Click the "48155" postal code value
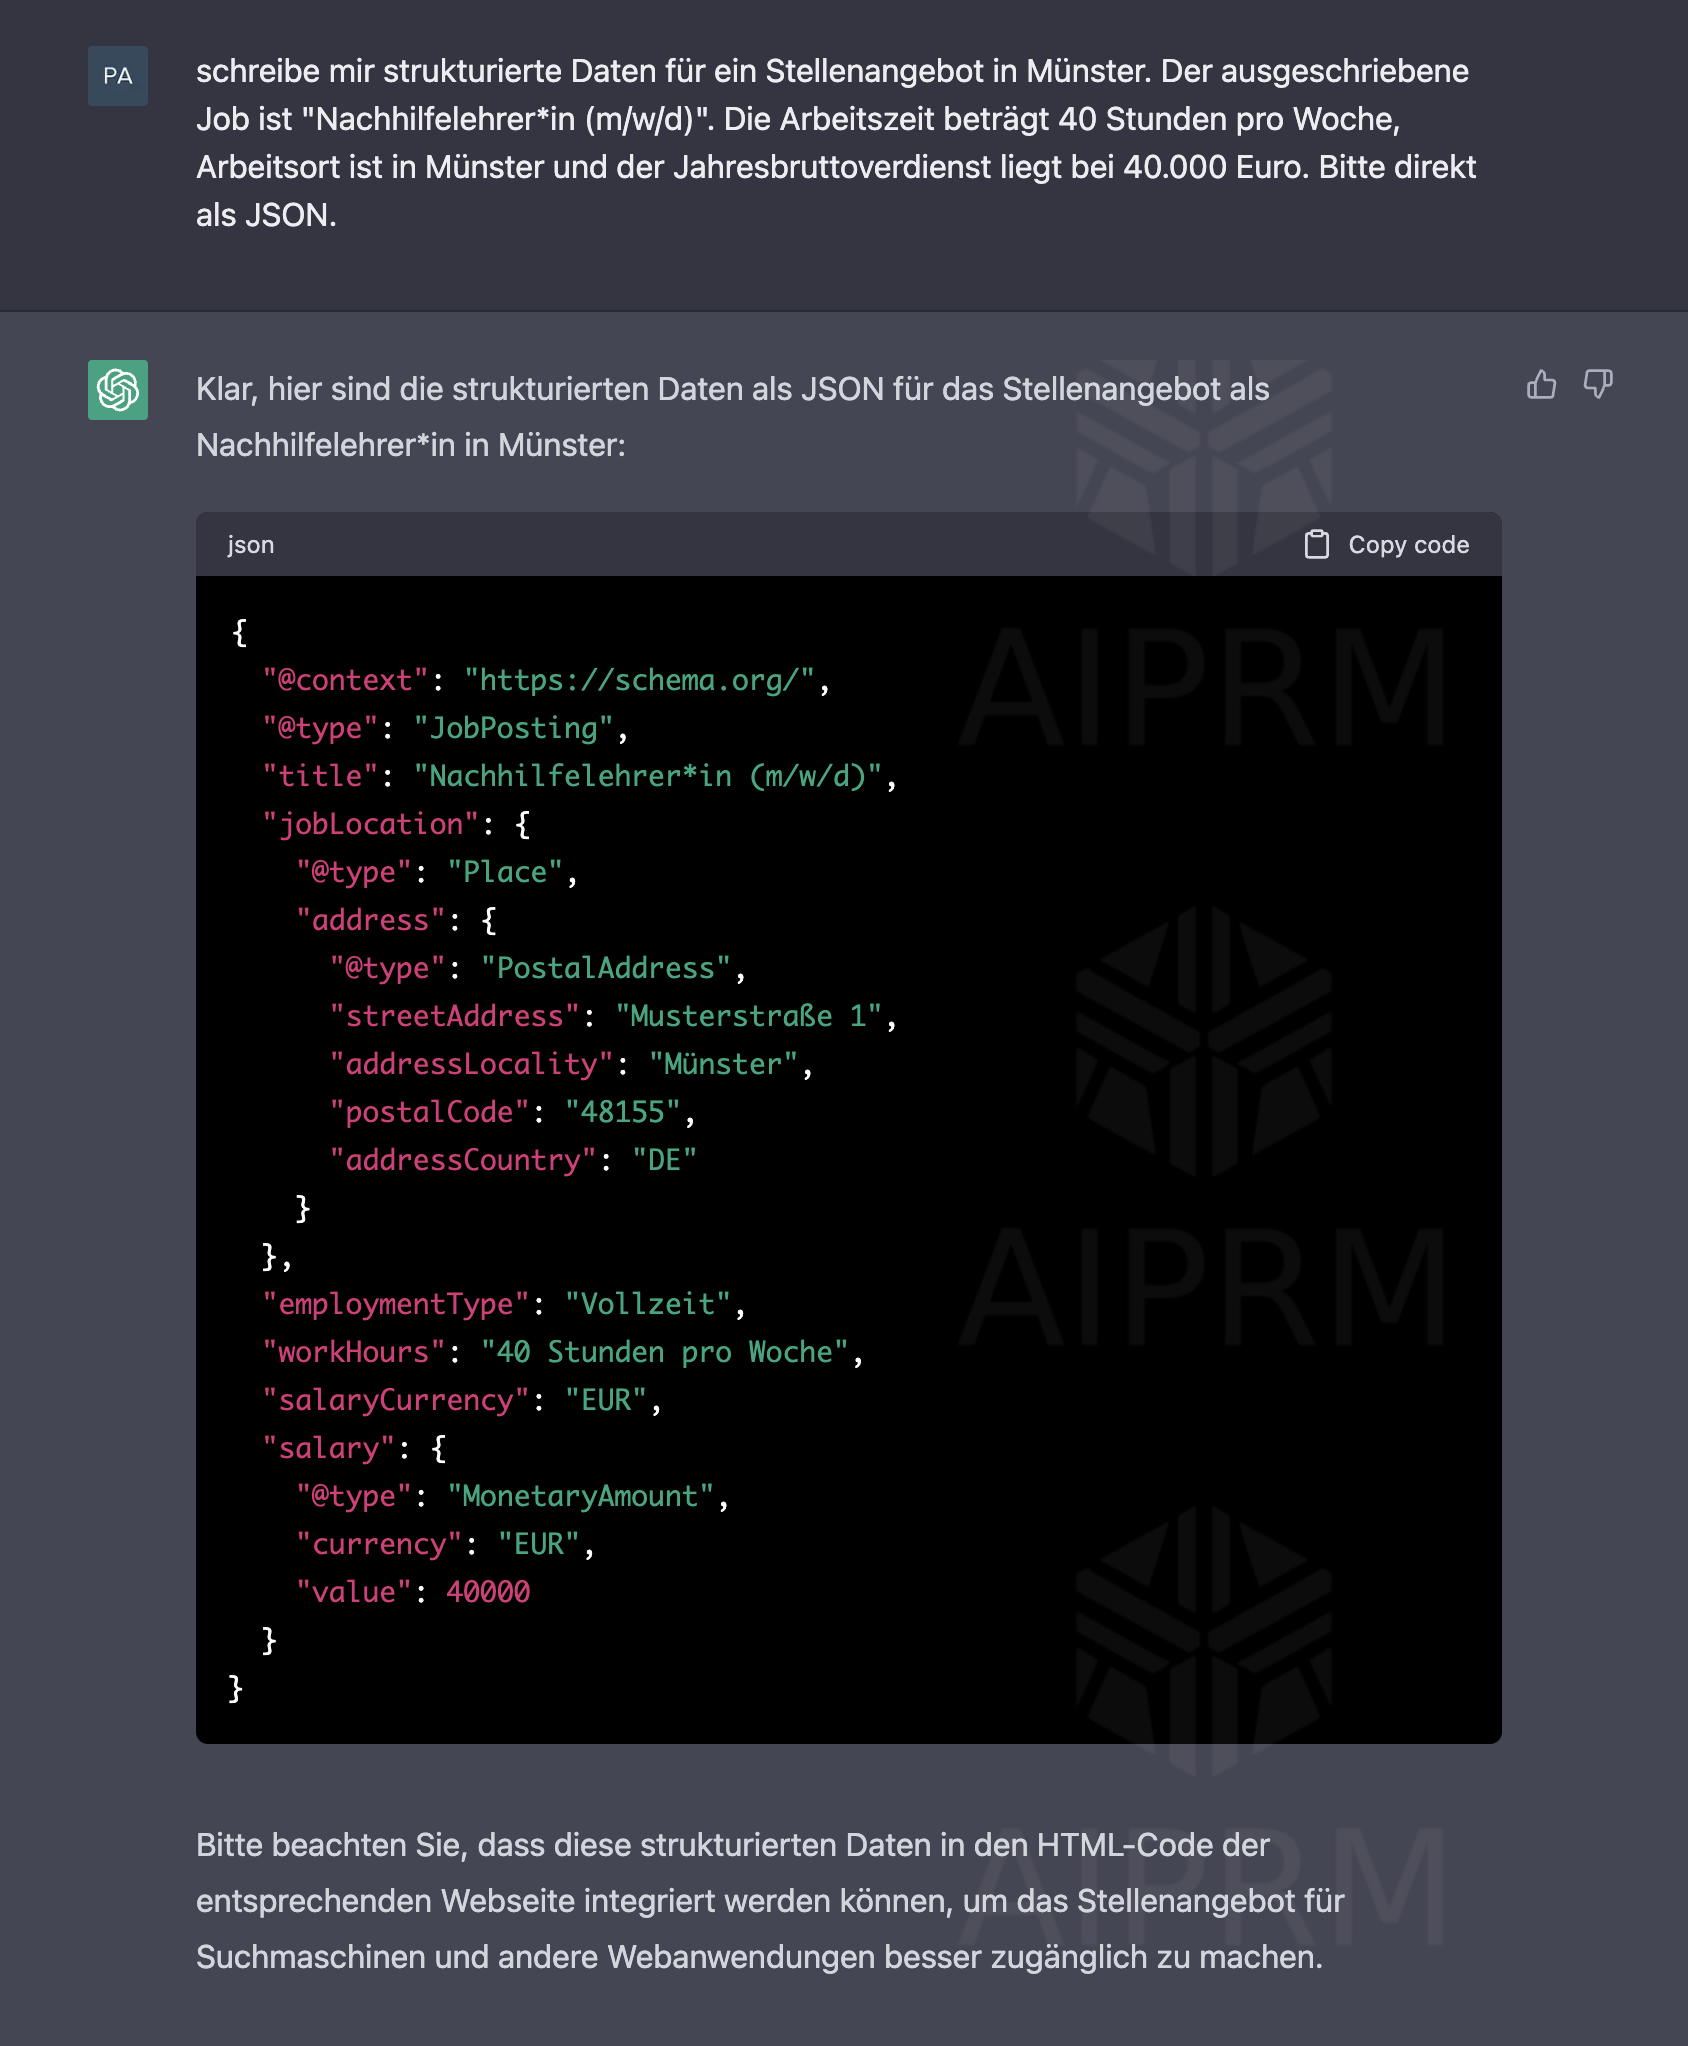 click(x=622, y=1112)
